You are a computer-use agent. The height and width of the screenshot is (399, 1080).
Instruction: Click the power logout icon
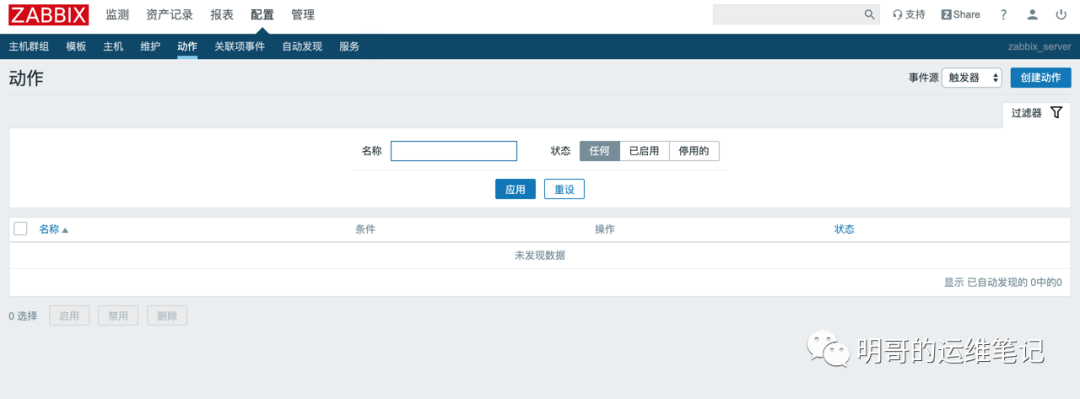[1061, 14]
